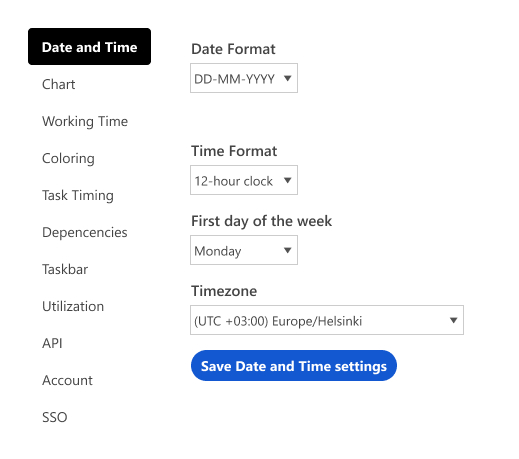This screenshot has width=519, height=459.
Task: Open the Taskbar settings section
Action: [x=65, y=269]
